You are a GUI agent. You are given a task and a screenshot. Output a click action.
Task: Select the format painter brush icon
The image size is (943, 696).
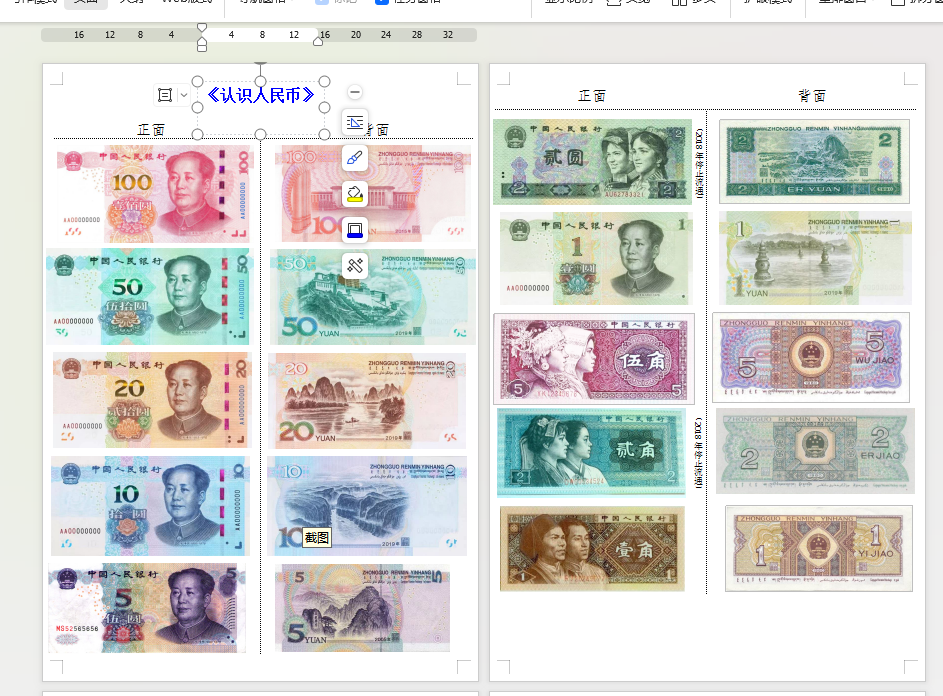(355, 158)
